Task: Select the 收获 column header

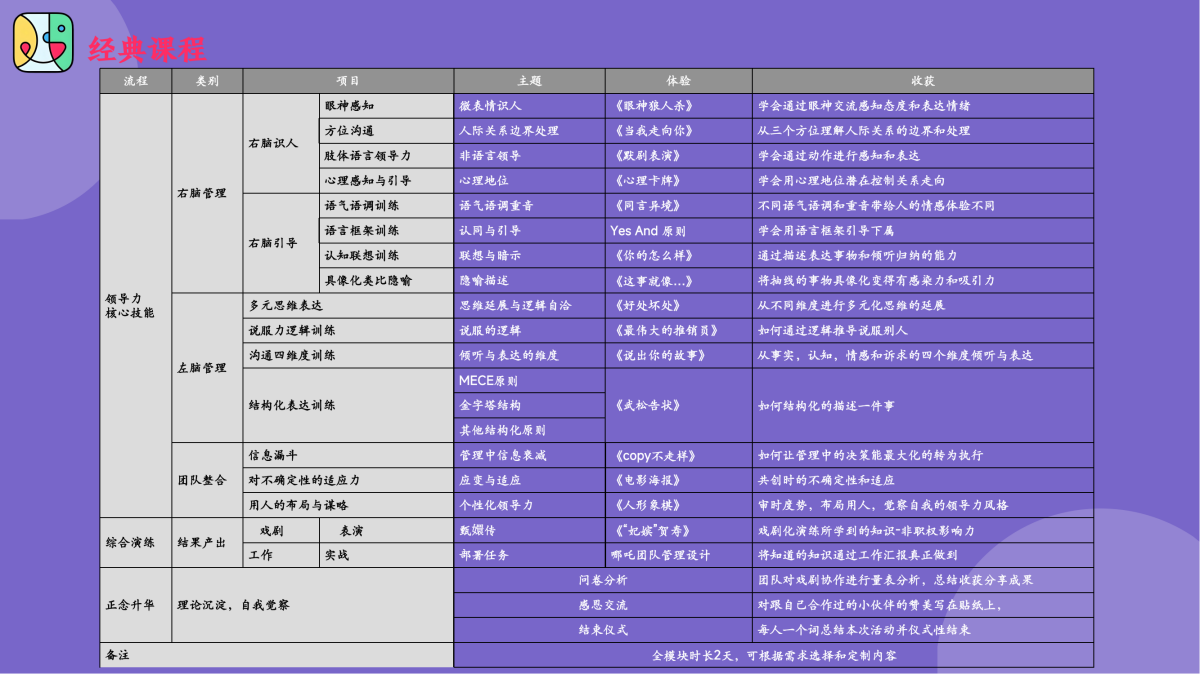Action: click(922, 80)
